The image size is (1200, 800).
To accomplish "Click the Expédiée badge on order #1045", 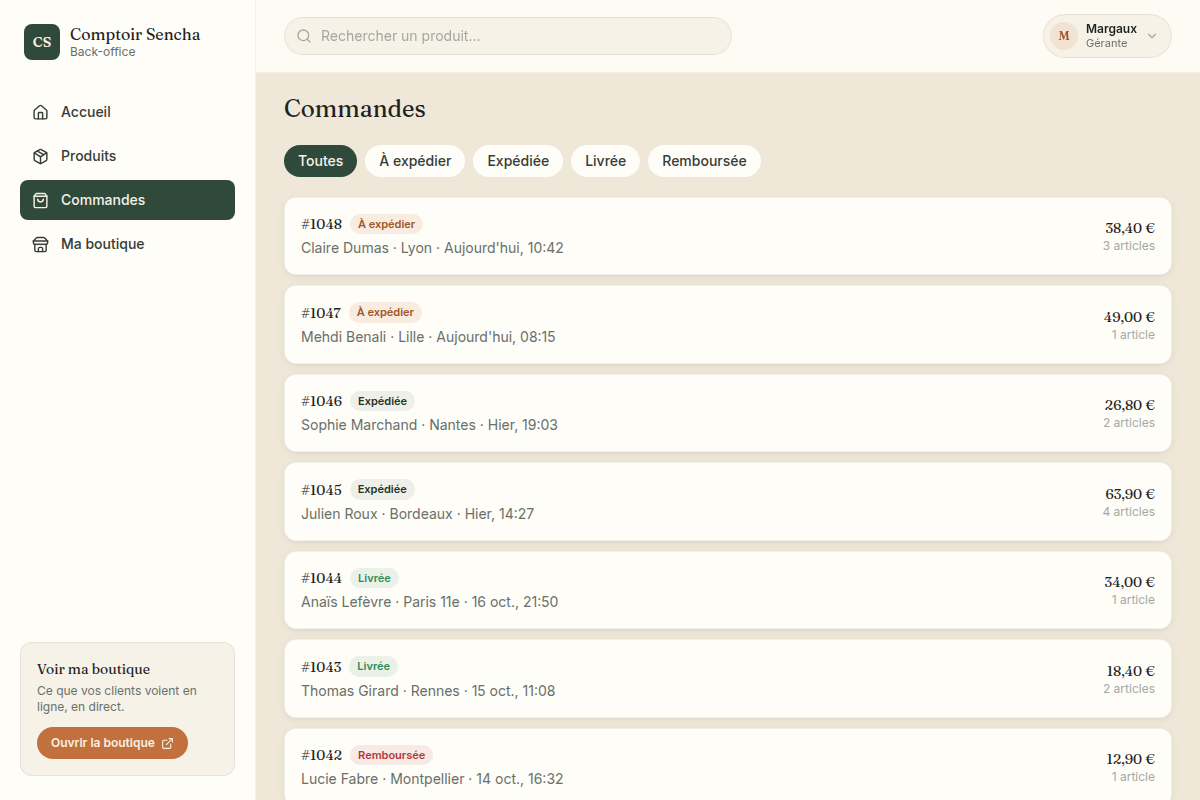I will click(x=382, y=489).
